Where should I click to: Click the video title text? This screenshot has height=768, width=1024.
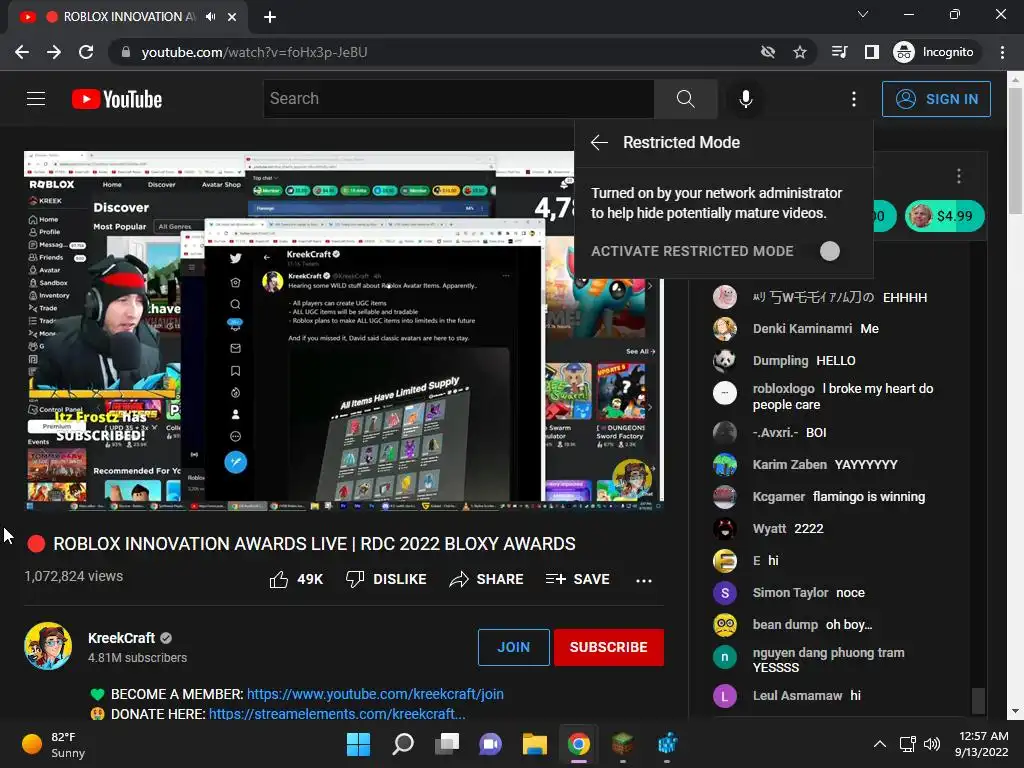(314, 544)
